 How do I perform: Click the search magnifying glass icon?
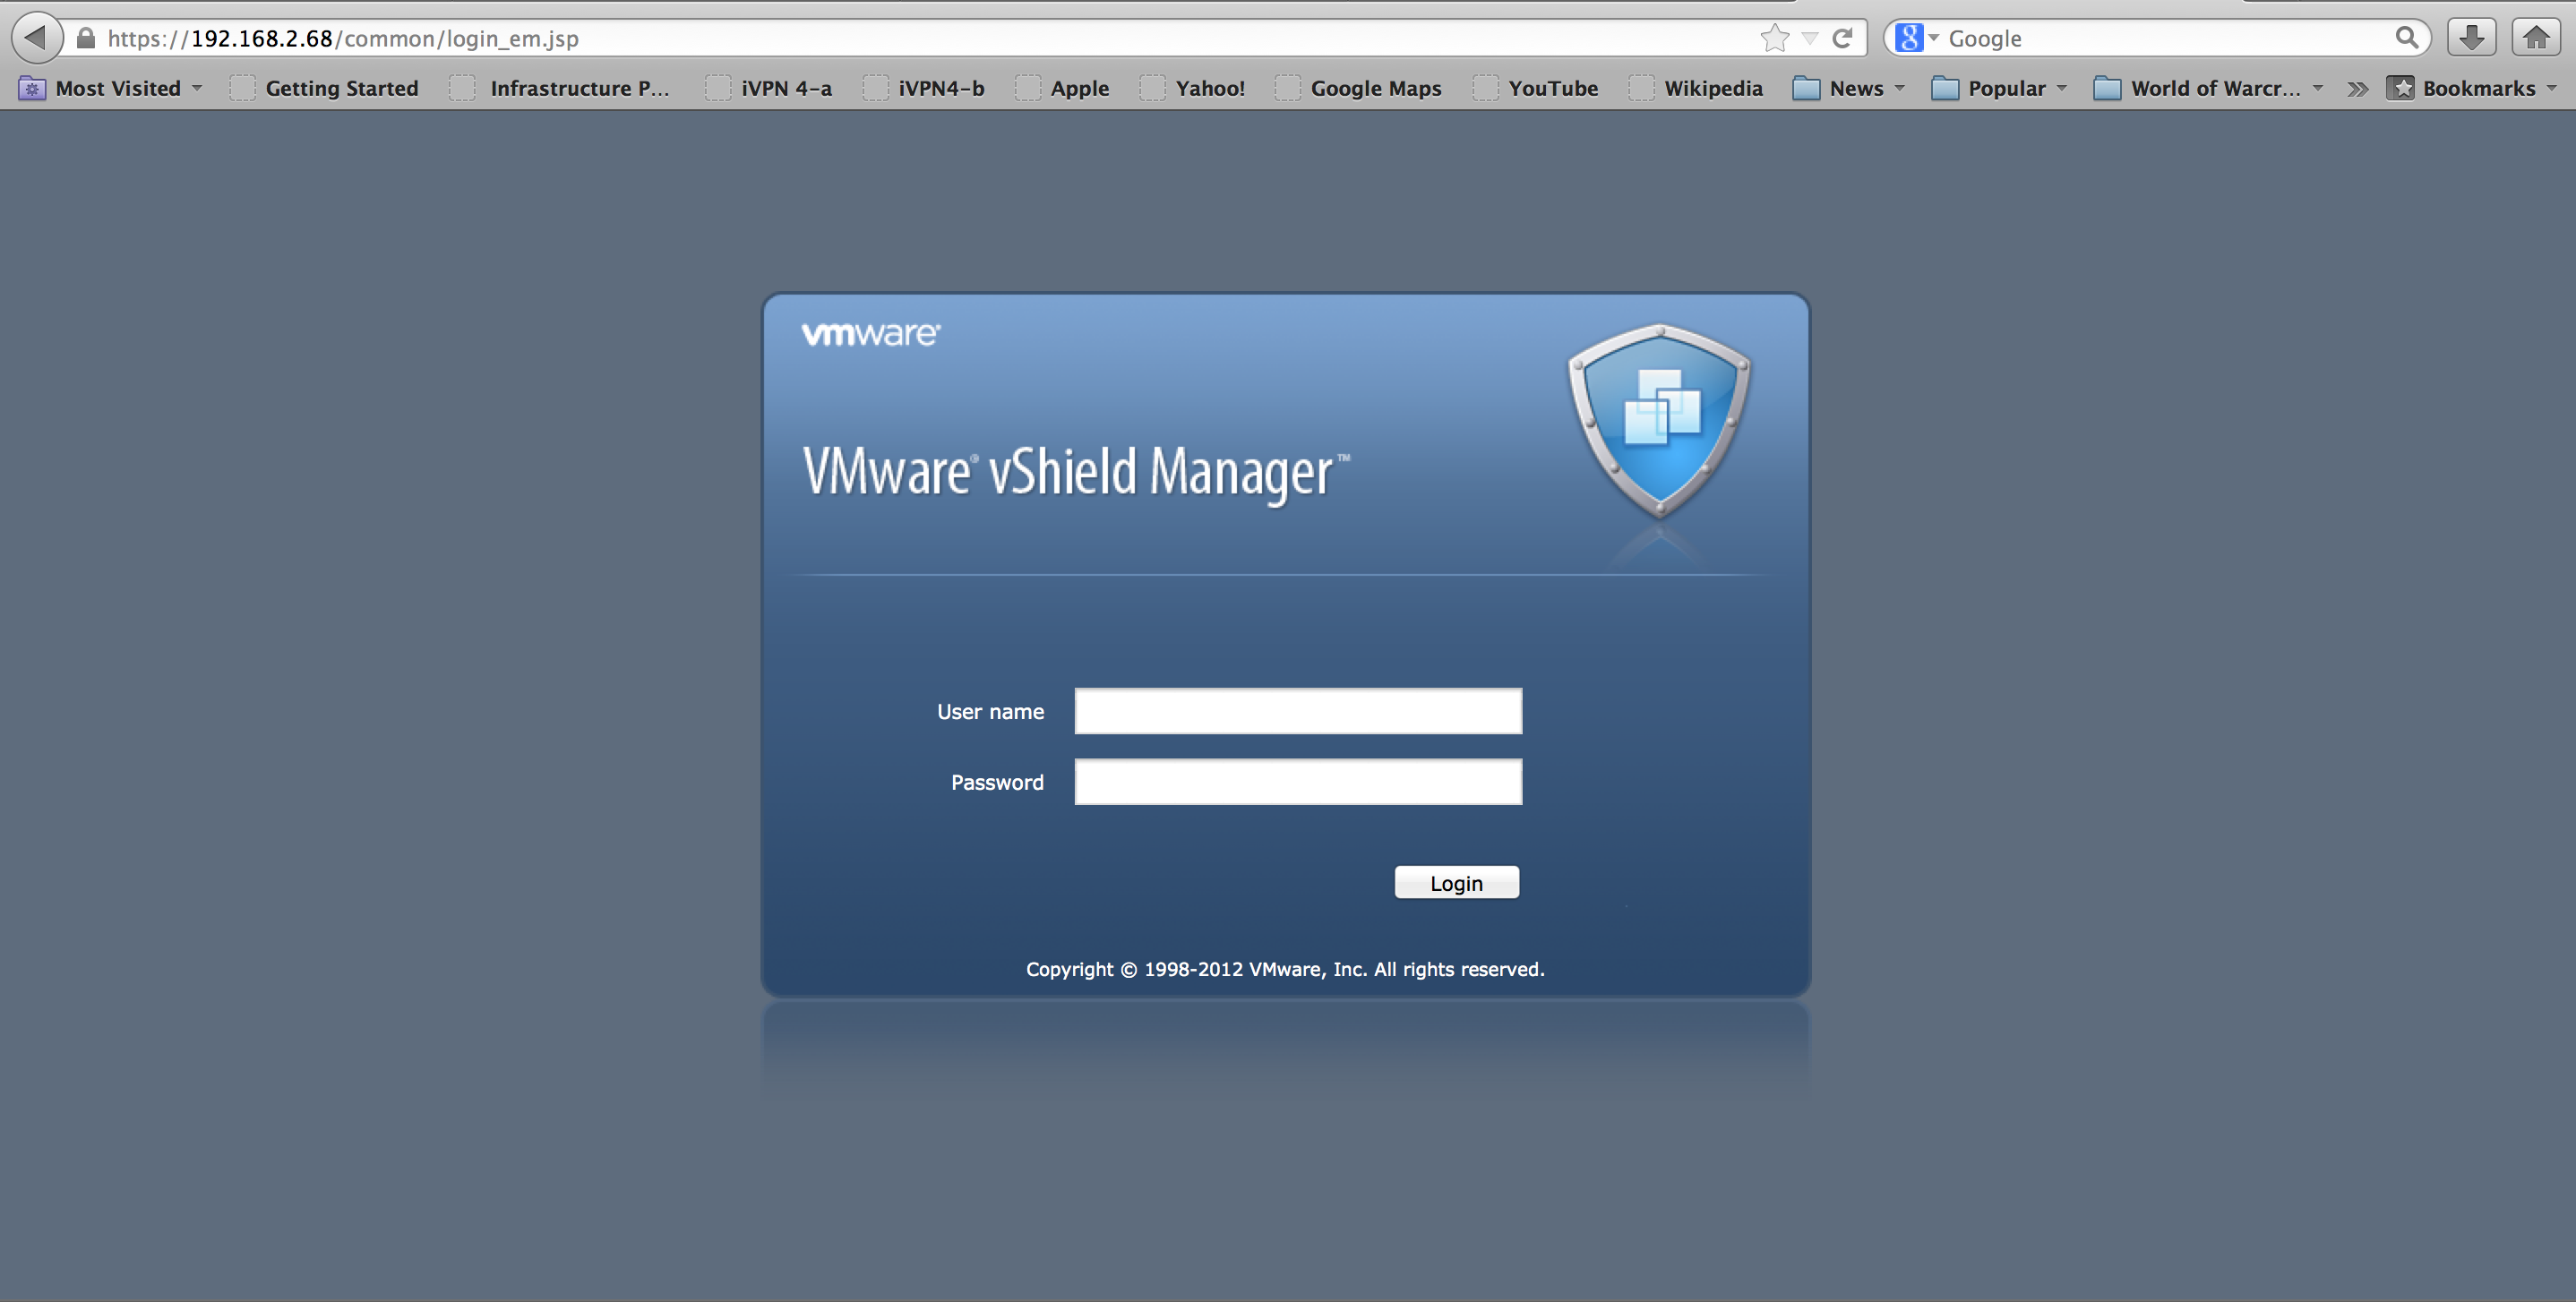[2406, 38]
